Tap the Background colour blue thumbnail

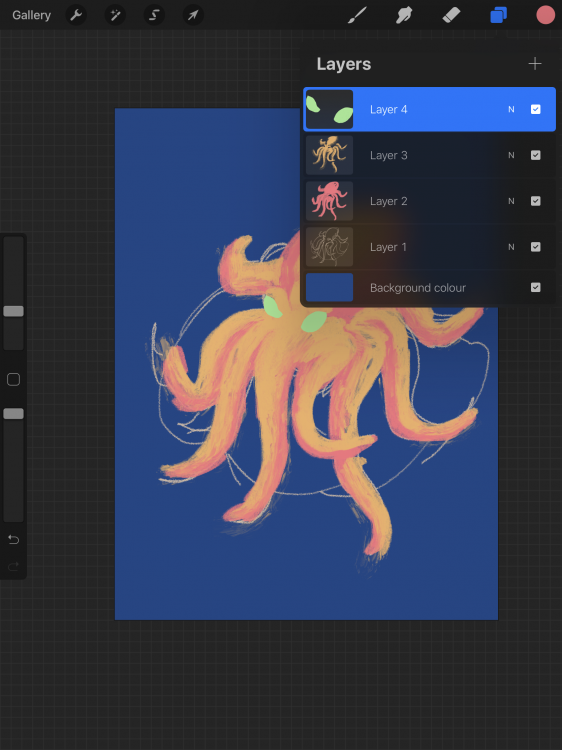pyautogui.click(x=330, y=287)
